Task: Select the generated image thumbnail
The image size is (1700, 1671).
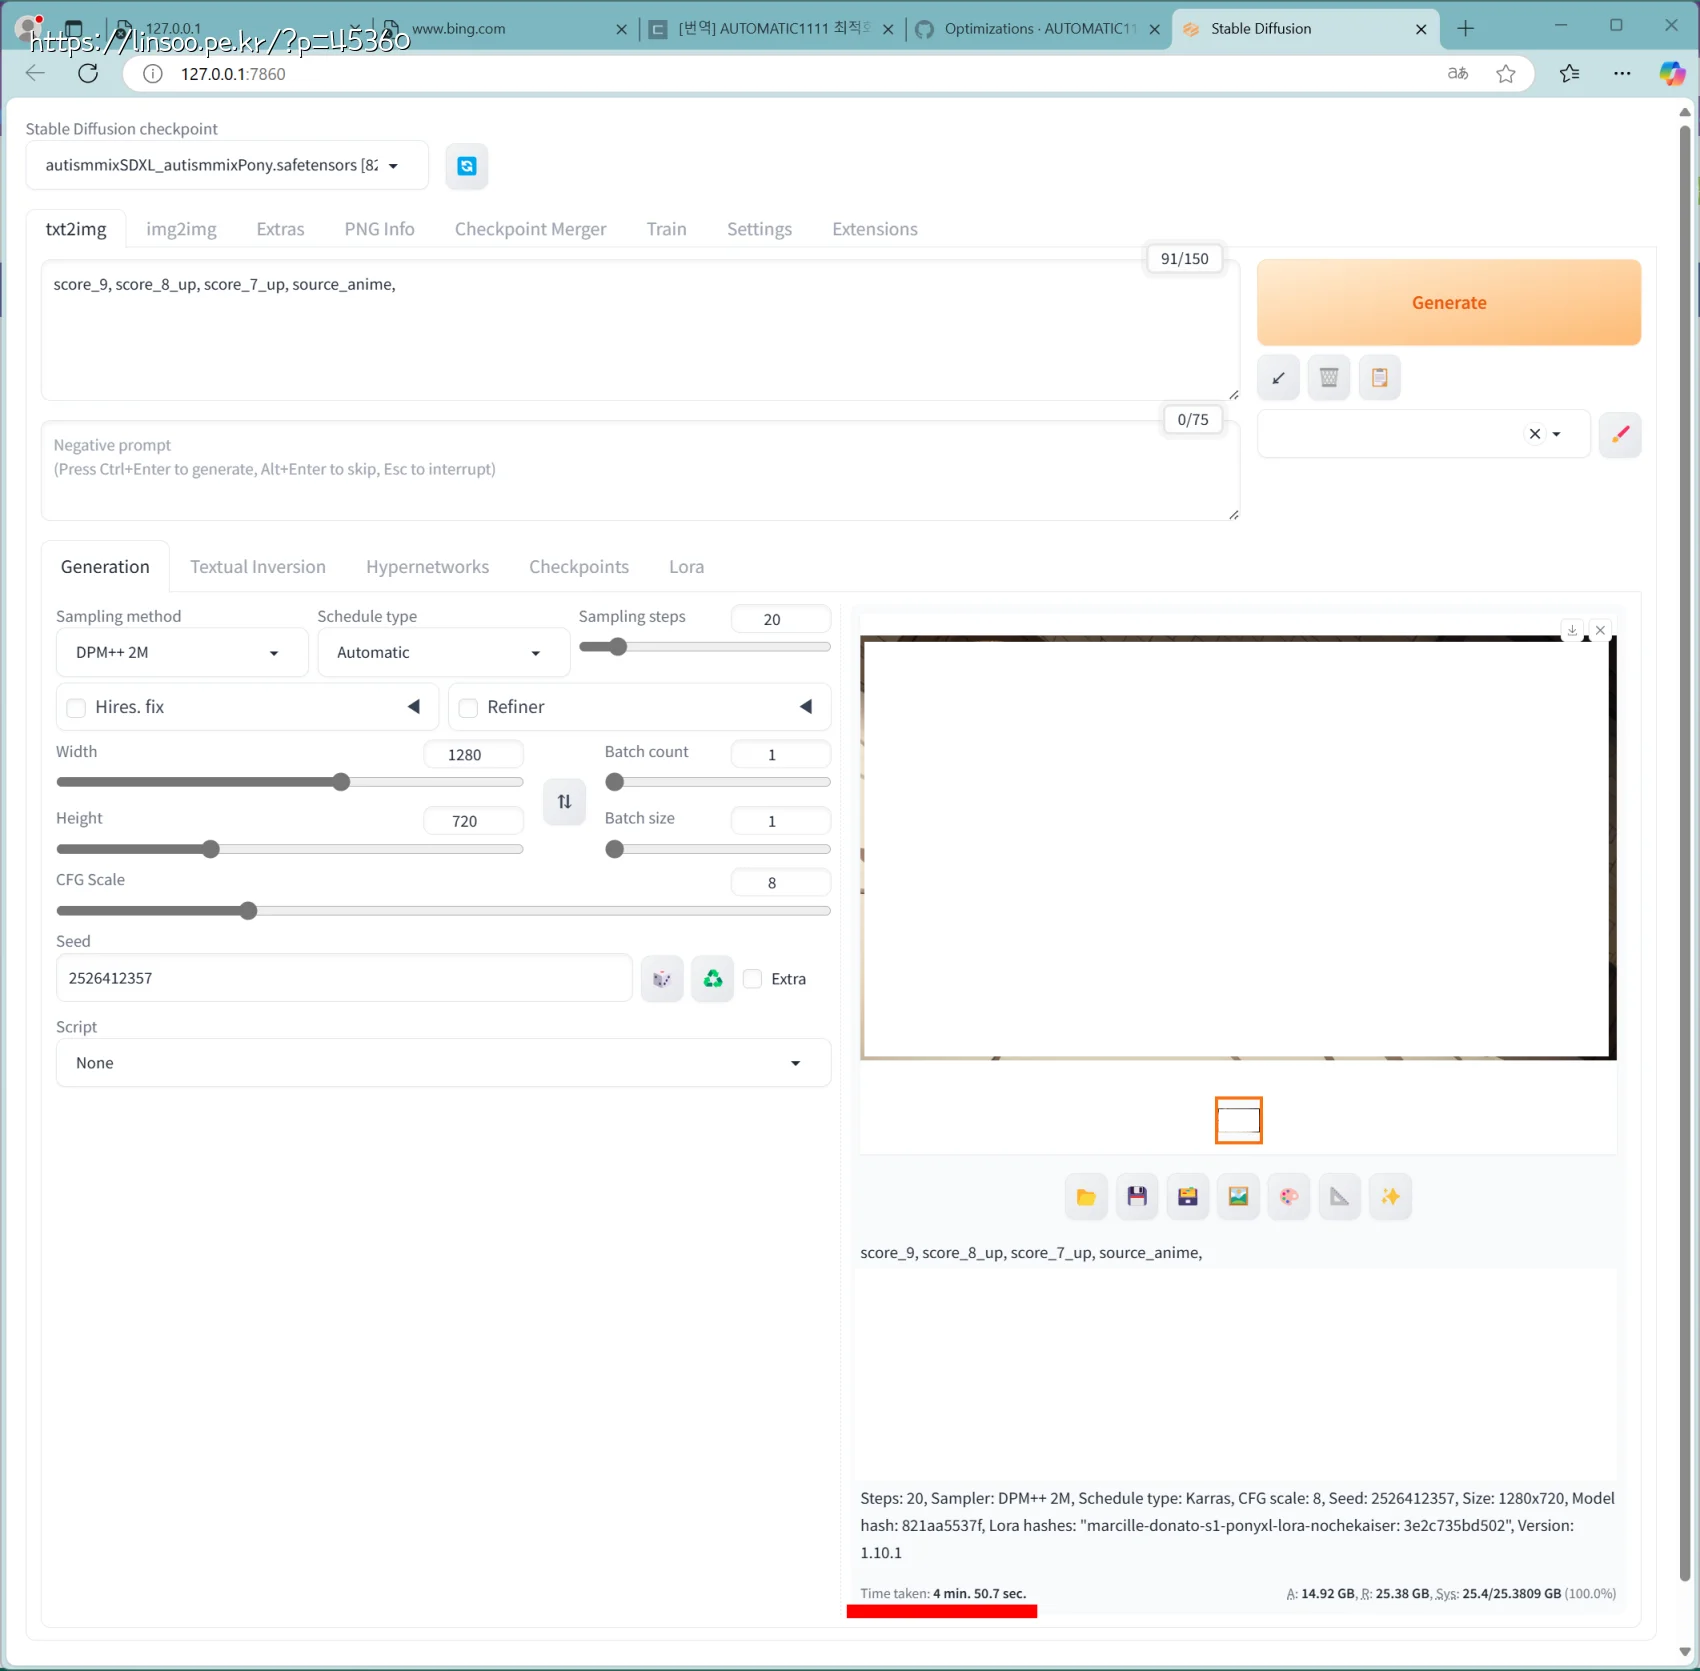Action: (1238, 1120)
